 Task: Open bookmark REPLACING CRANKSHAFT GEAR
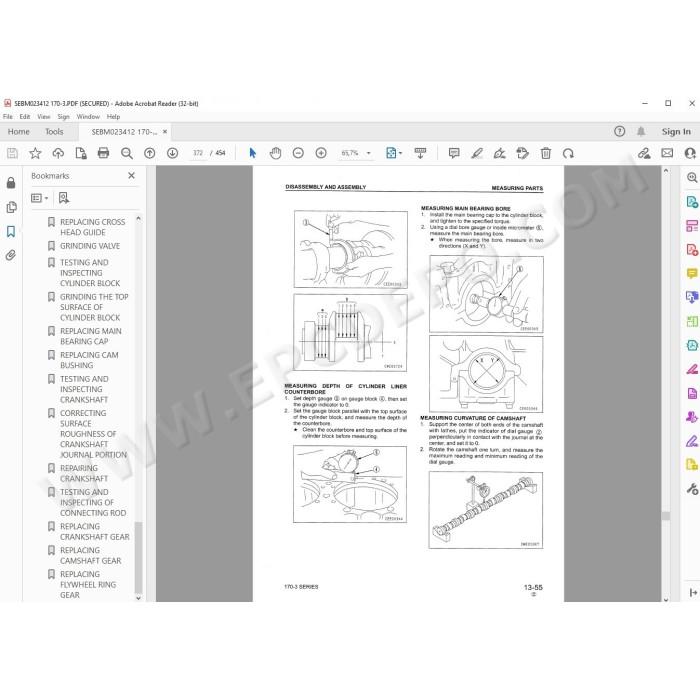[95, 532]
